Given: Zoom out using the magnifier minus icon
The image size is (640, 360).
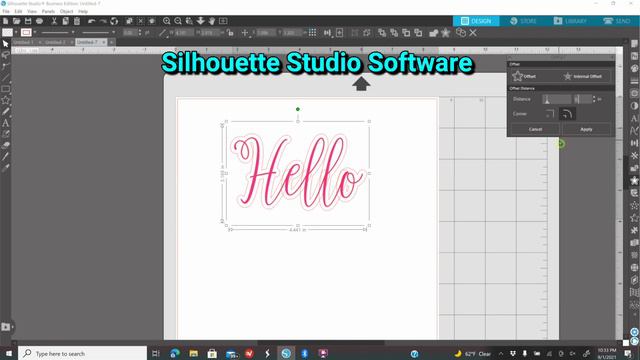Looking at the screenshot, I should [178, 21].
